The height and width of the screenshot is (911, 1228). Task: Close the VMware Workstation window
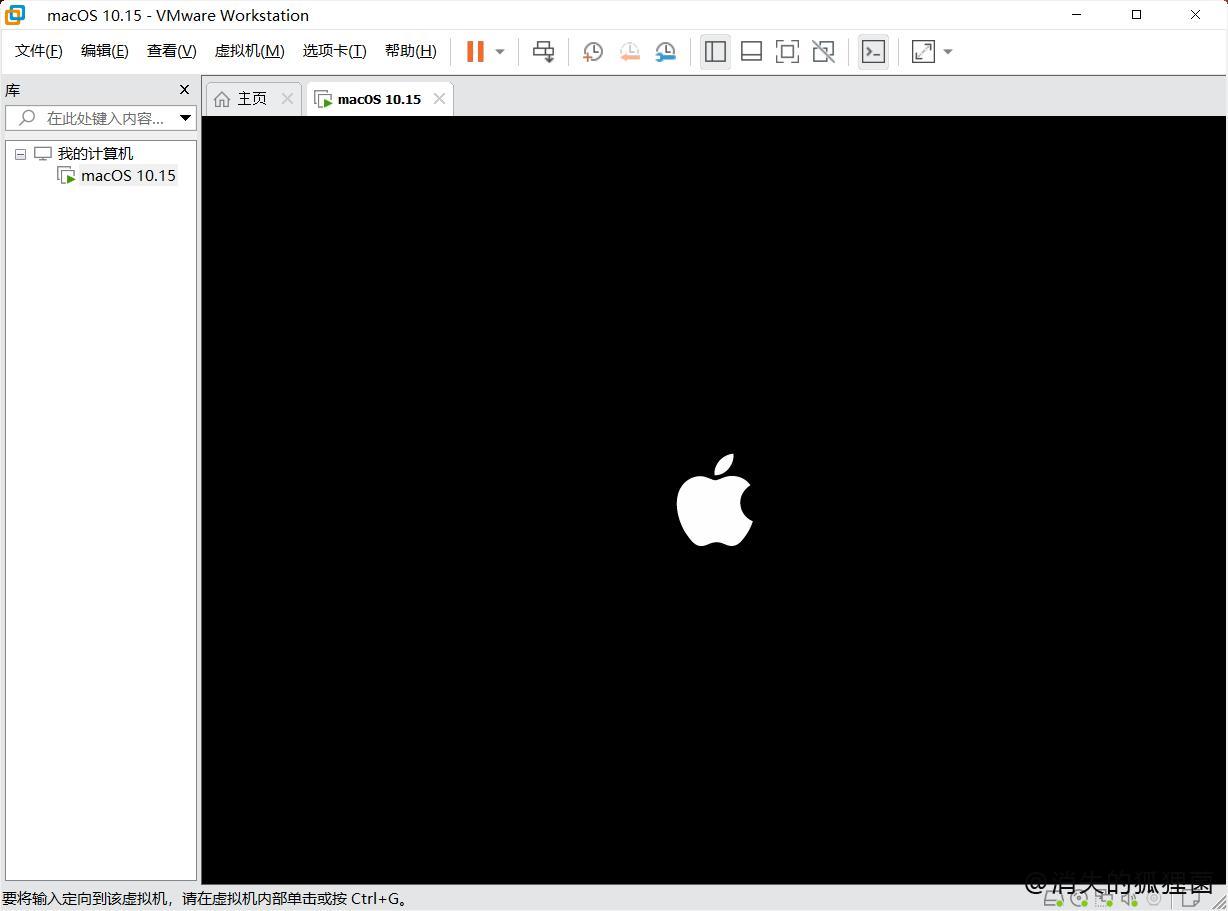1195,15
